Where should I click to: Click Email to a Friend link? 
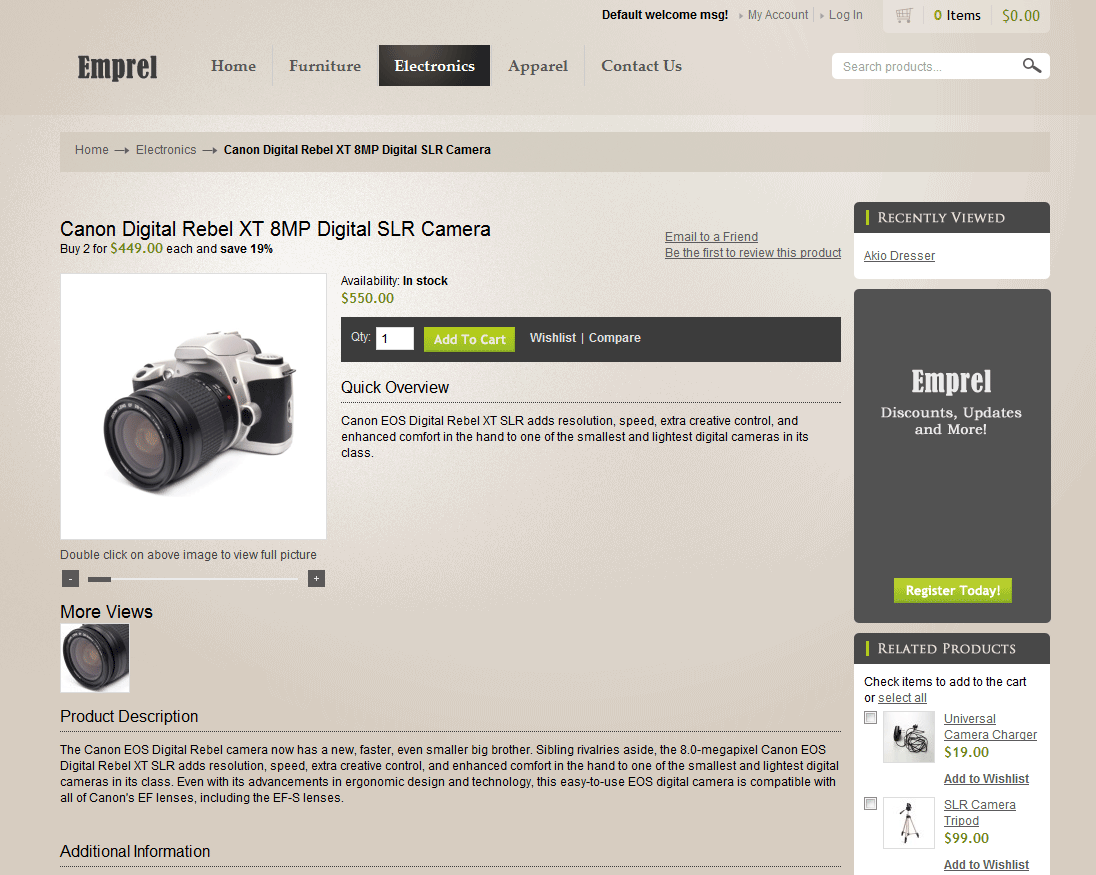(x=711, y=237)
